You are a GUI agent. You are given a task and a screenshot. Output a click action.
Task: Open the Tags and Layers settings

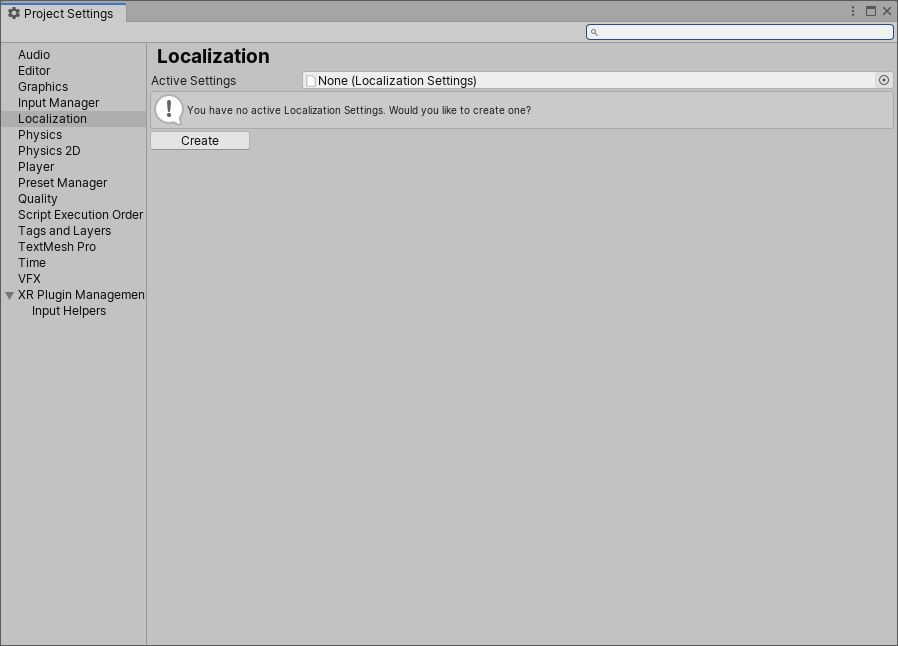point(64,230)
